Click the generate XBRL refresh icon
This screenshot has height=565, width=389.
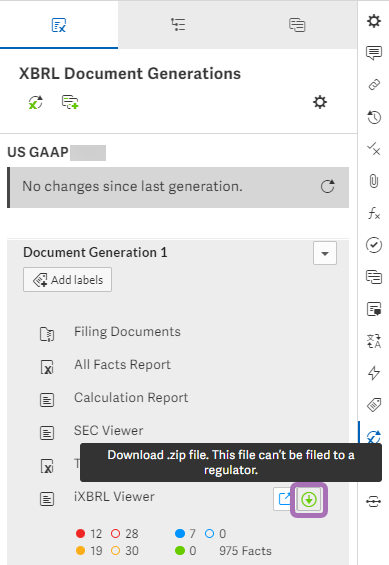tap(36, 102)
